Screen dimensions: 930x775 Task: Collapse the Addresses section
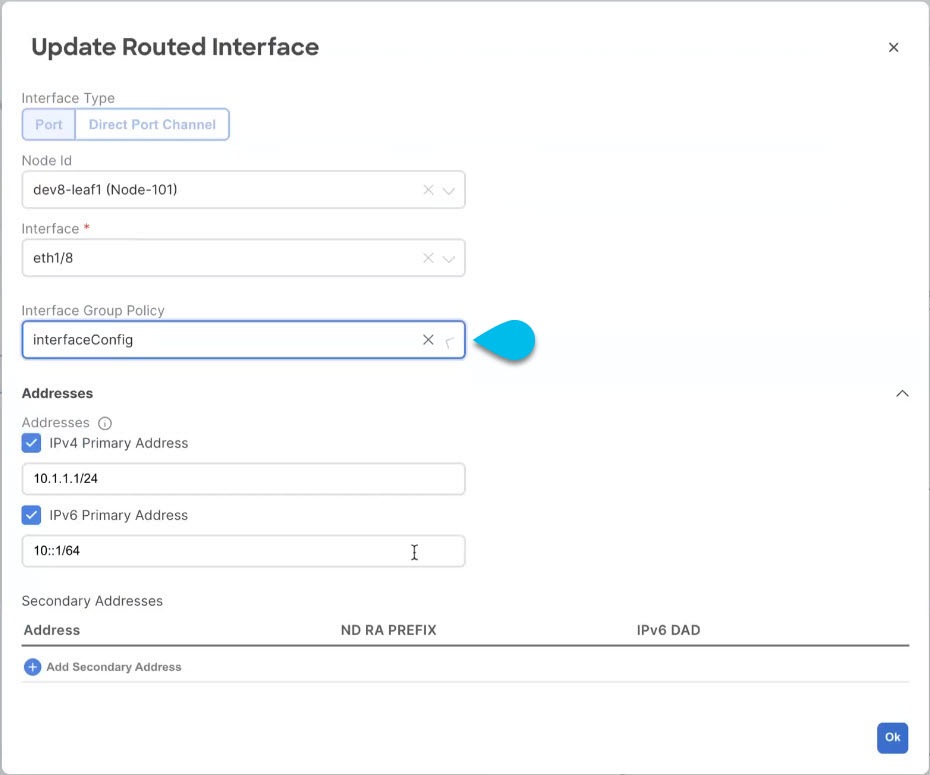click(x=902, y=393)
